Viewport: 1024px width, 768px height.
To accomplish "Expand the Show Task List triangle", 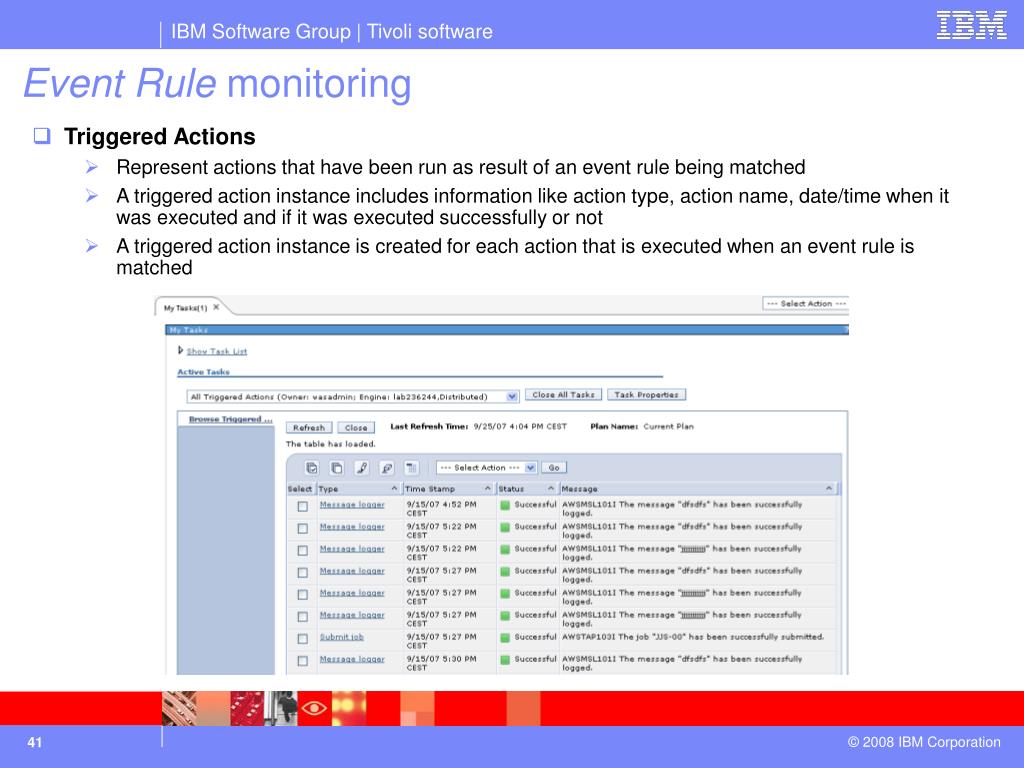I will pos(180,351).
